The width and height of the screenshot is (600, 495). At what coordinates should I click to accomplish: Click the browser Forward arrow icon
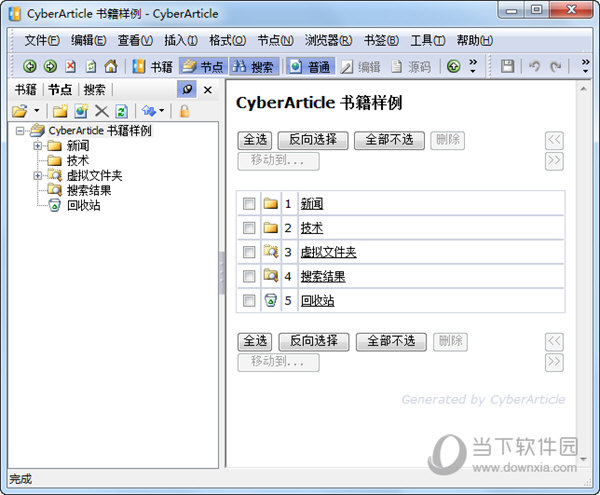pyautogui.click(x=50, y=67)
